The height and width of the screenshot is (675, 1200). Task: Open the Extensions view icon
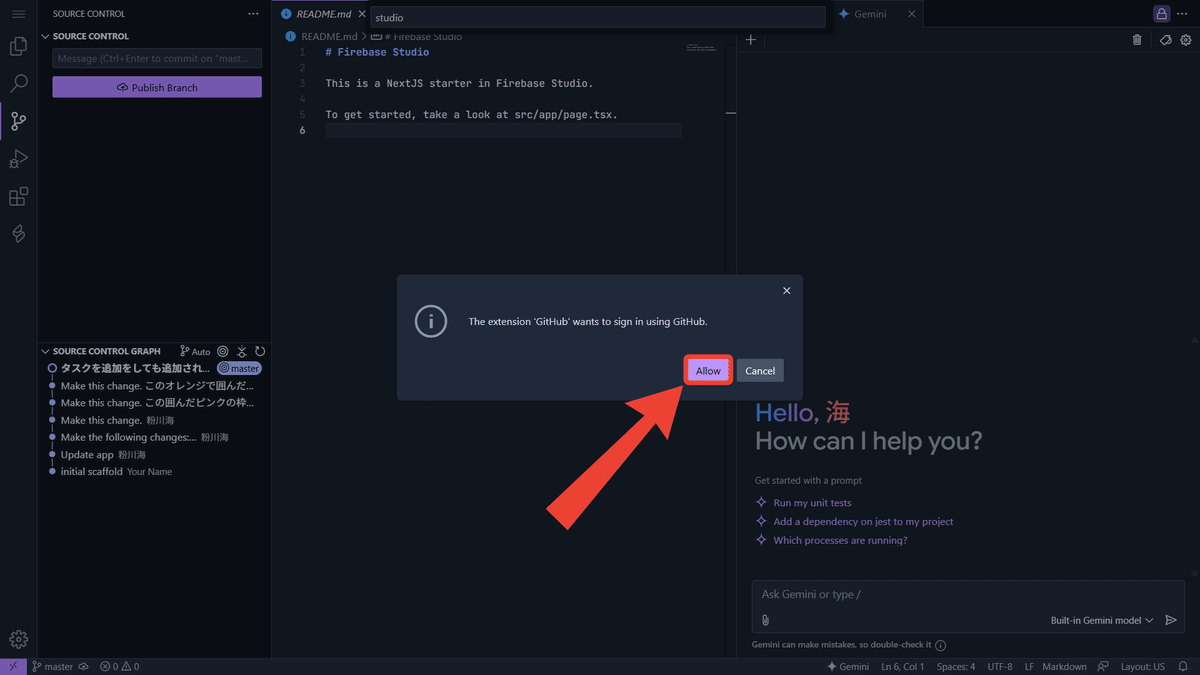pyautogui.click(x=18, y=197)
